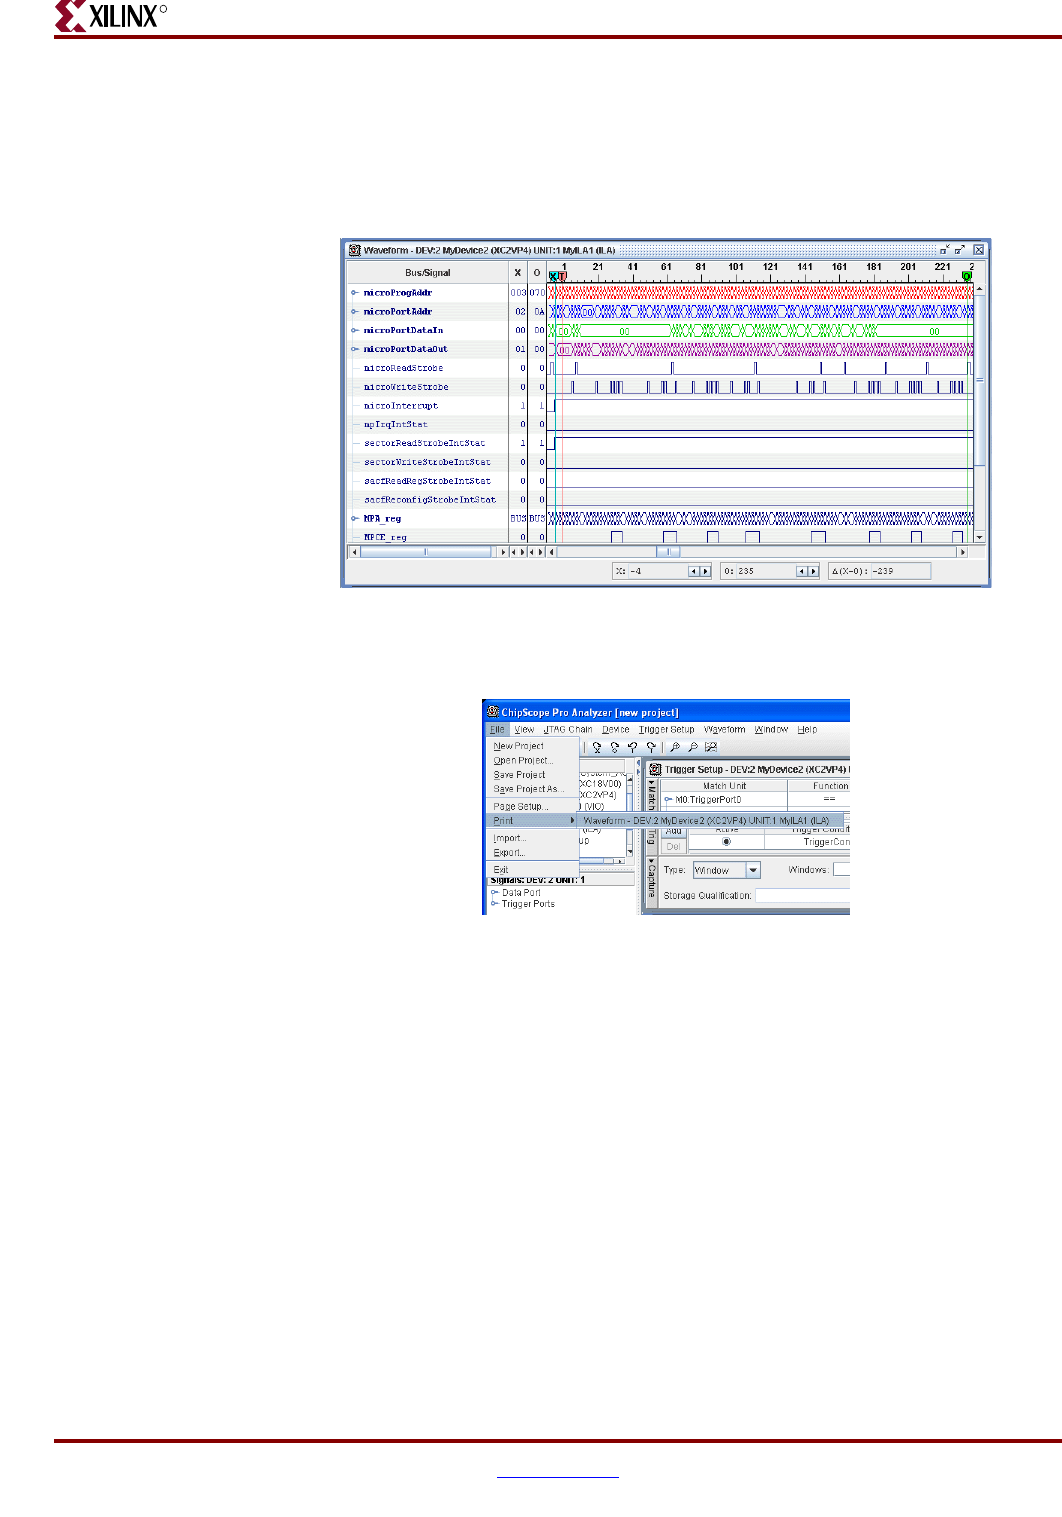Image resolution: width=1062 pixels, height=1517 pixels.
Task: Select Waveform DEV:2 print submenu item
Action: [x=711, y=820]
